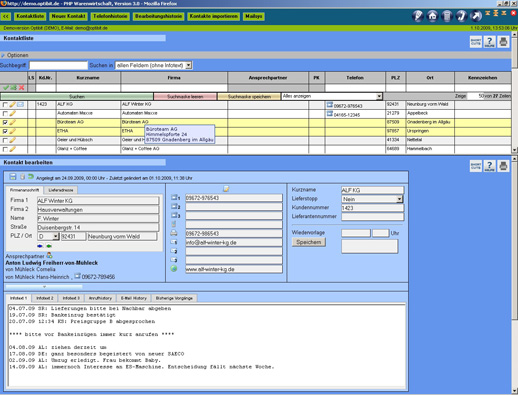Open Telefonhistorie menu item
This screenshot has width=518, height=395.
[110, 16]
